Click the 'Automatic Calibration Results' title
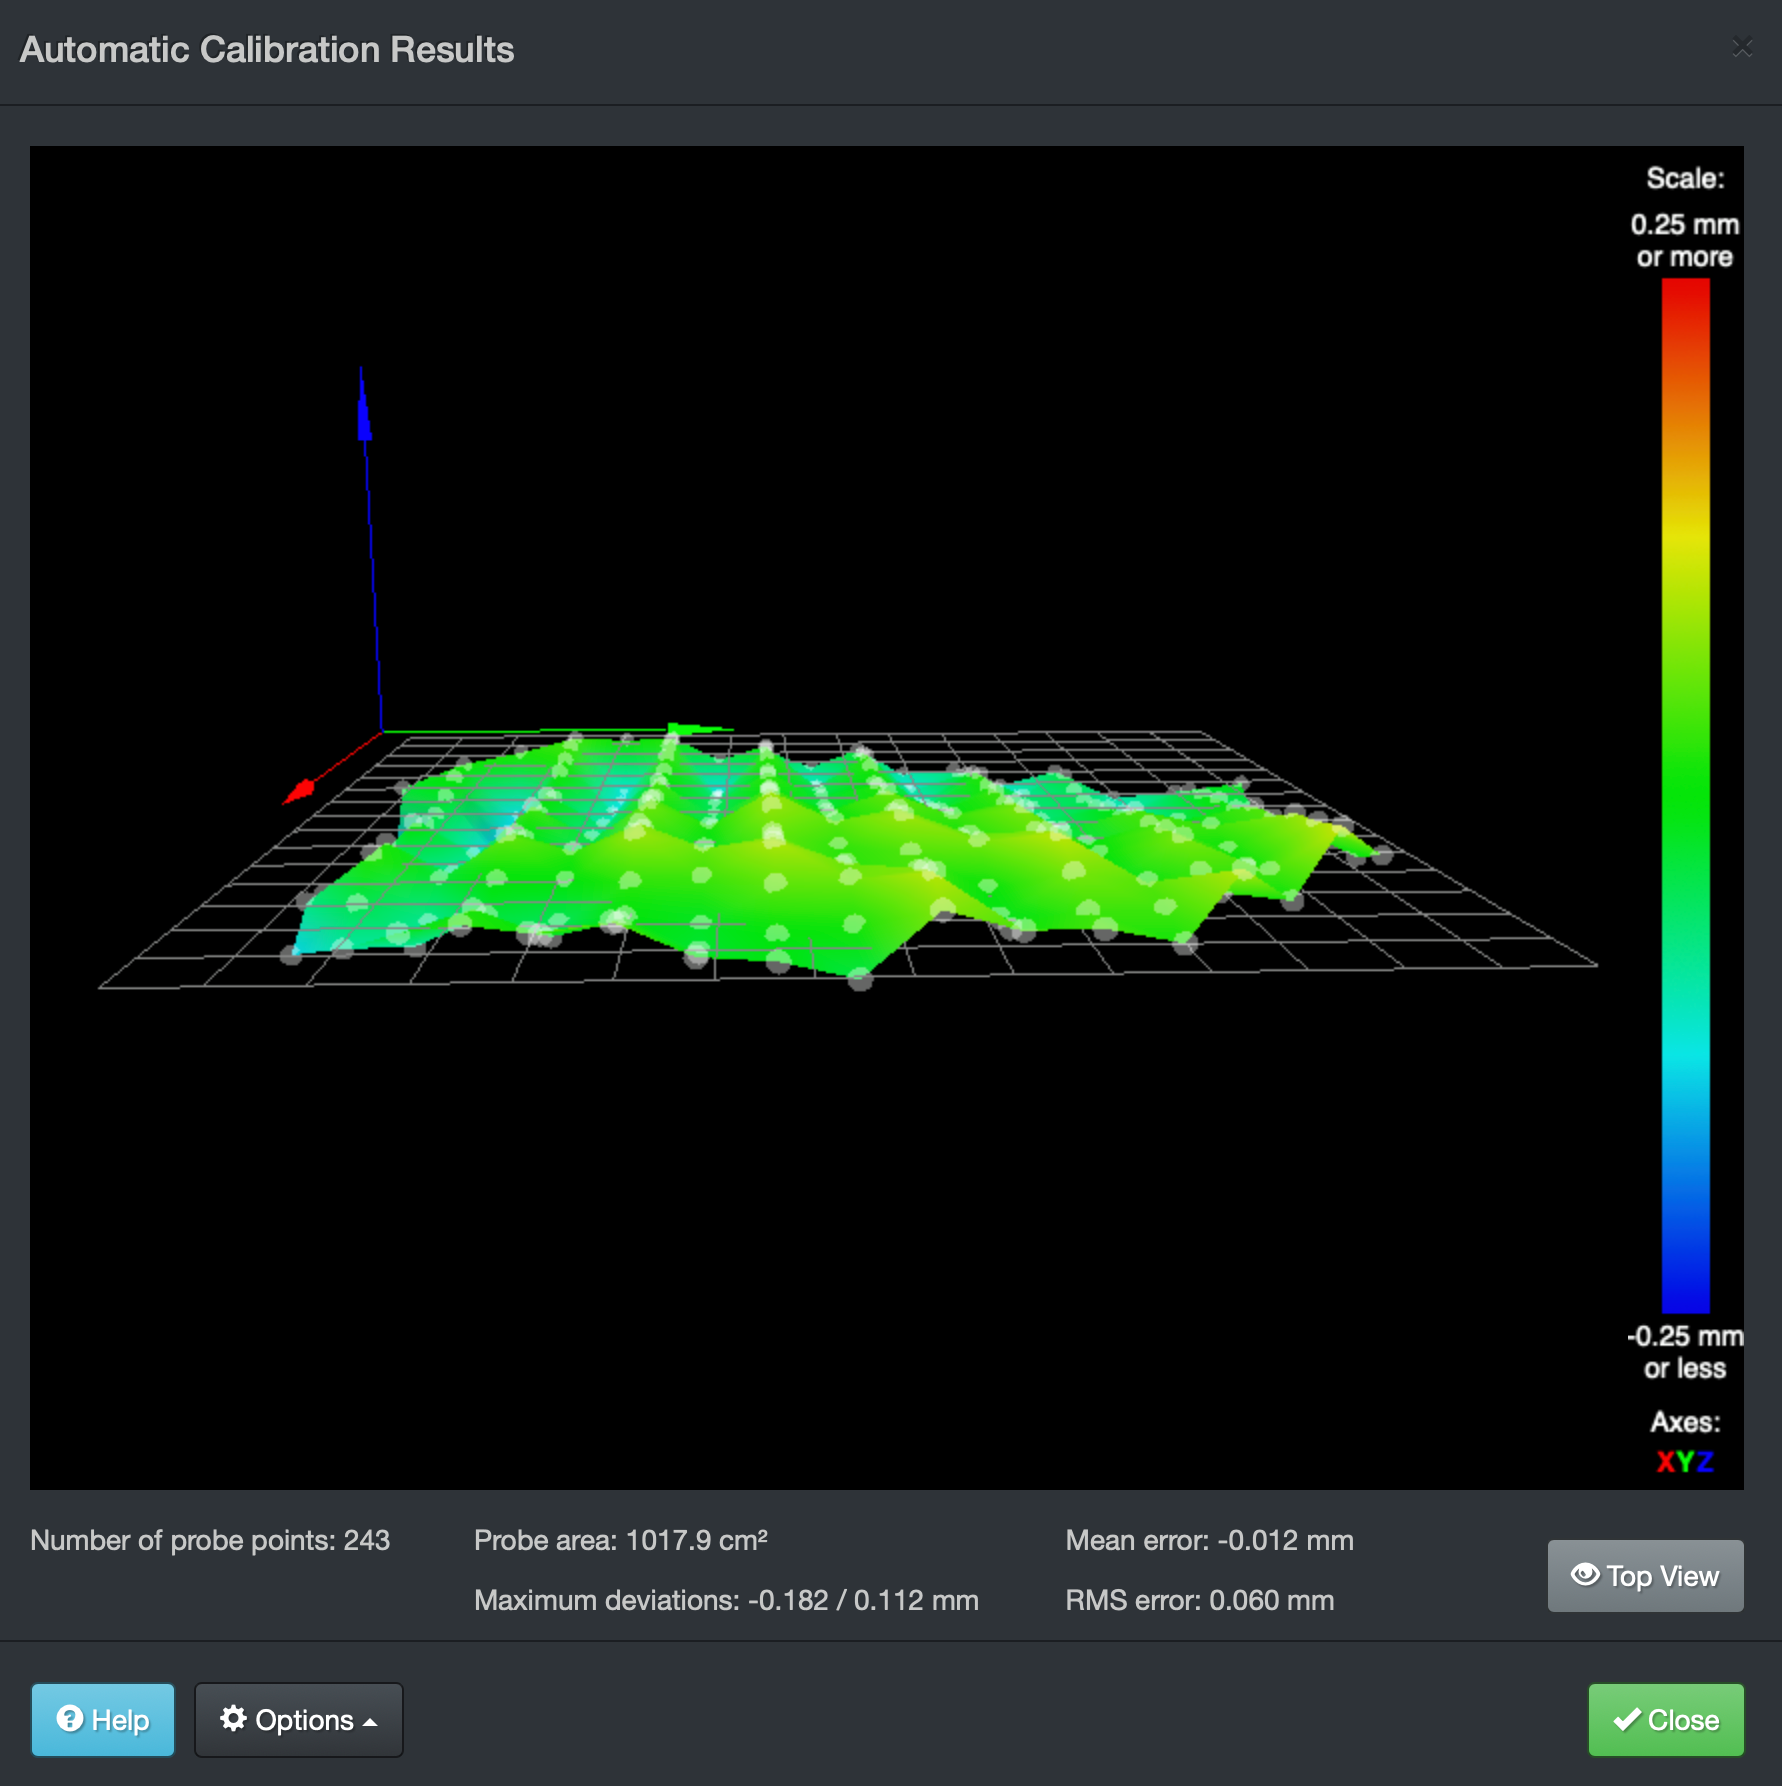The image size is (1782, 1786). (x=267, y=50)
